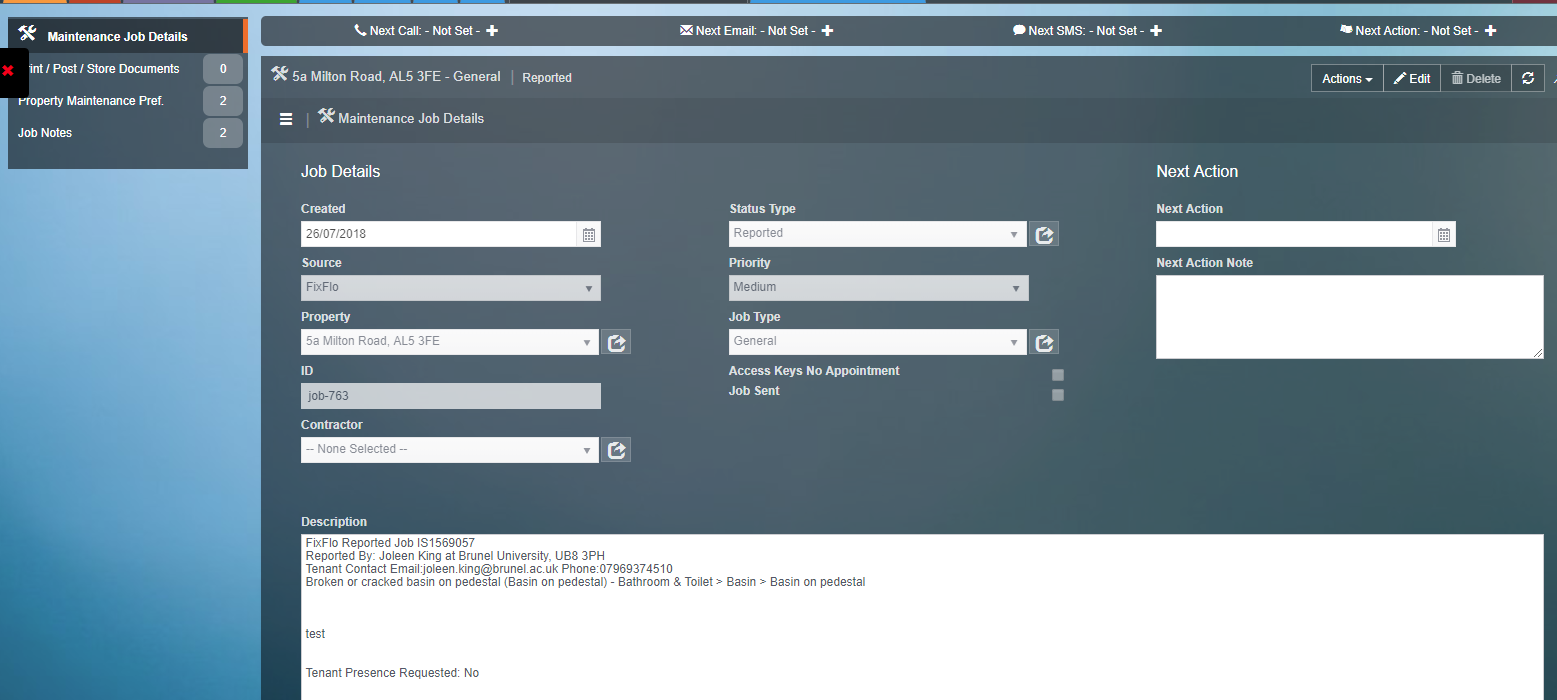Click the Edit button
The width and height of the screenshot is (1557, 700).
(x=1412, y=78)
